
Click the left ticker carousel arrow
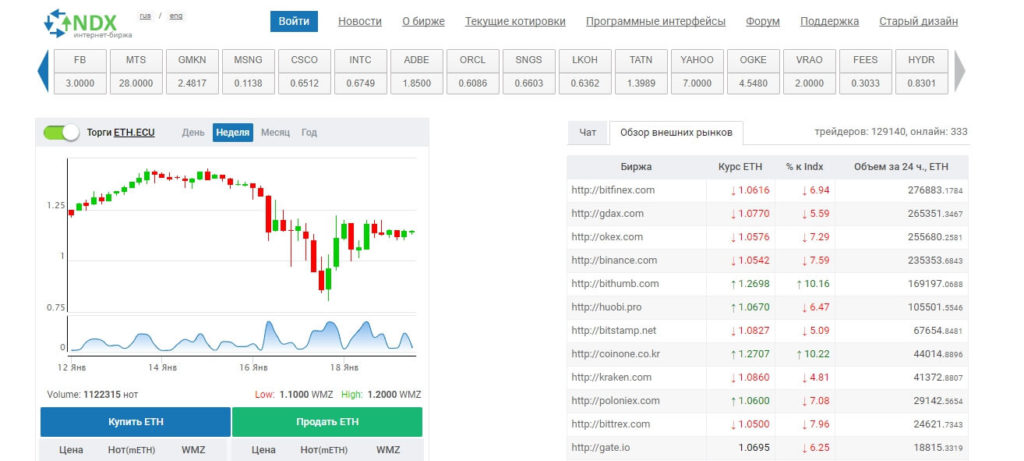[x=43, y=71]
